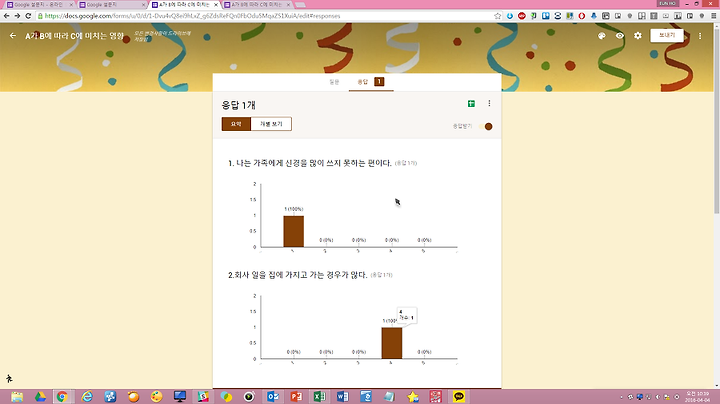Click the red Opera-style O extension icon
Screen dimensions: 720x404
[582, 16]
